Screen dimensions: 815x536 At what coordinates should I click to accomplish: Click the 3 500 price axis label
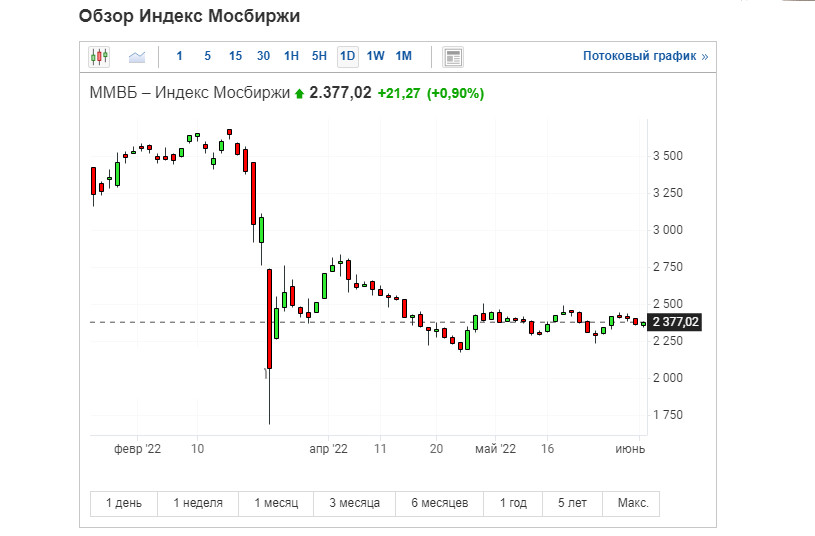pos(667,156)
